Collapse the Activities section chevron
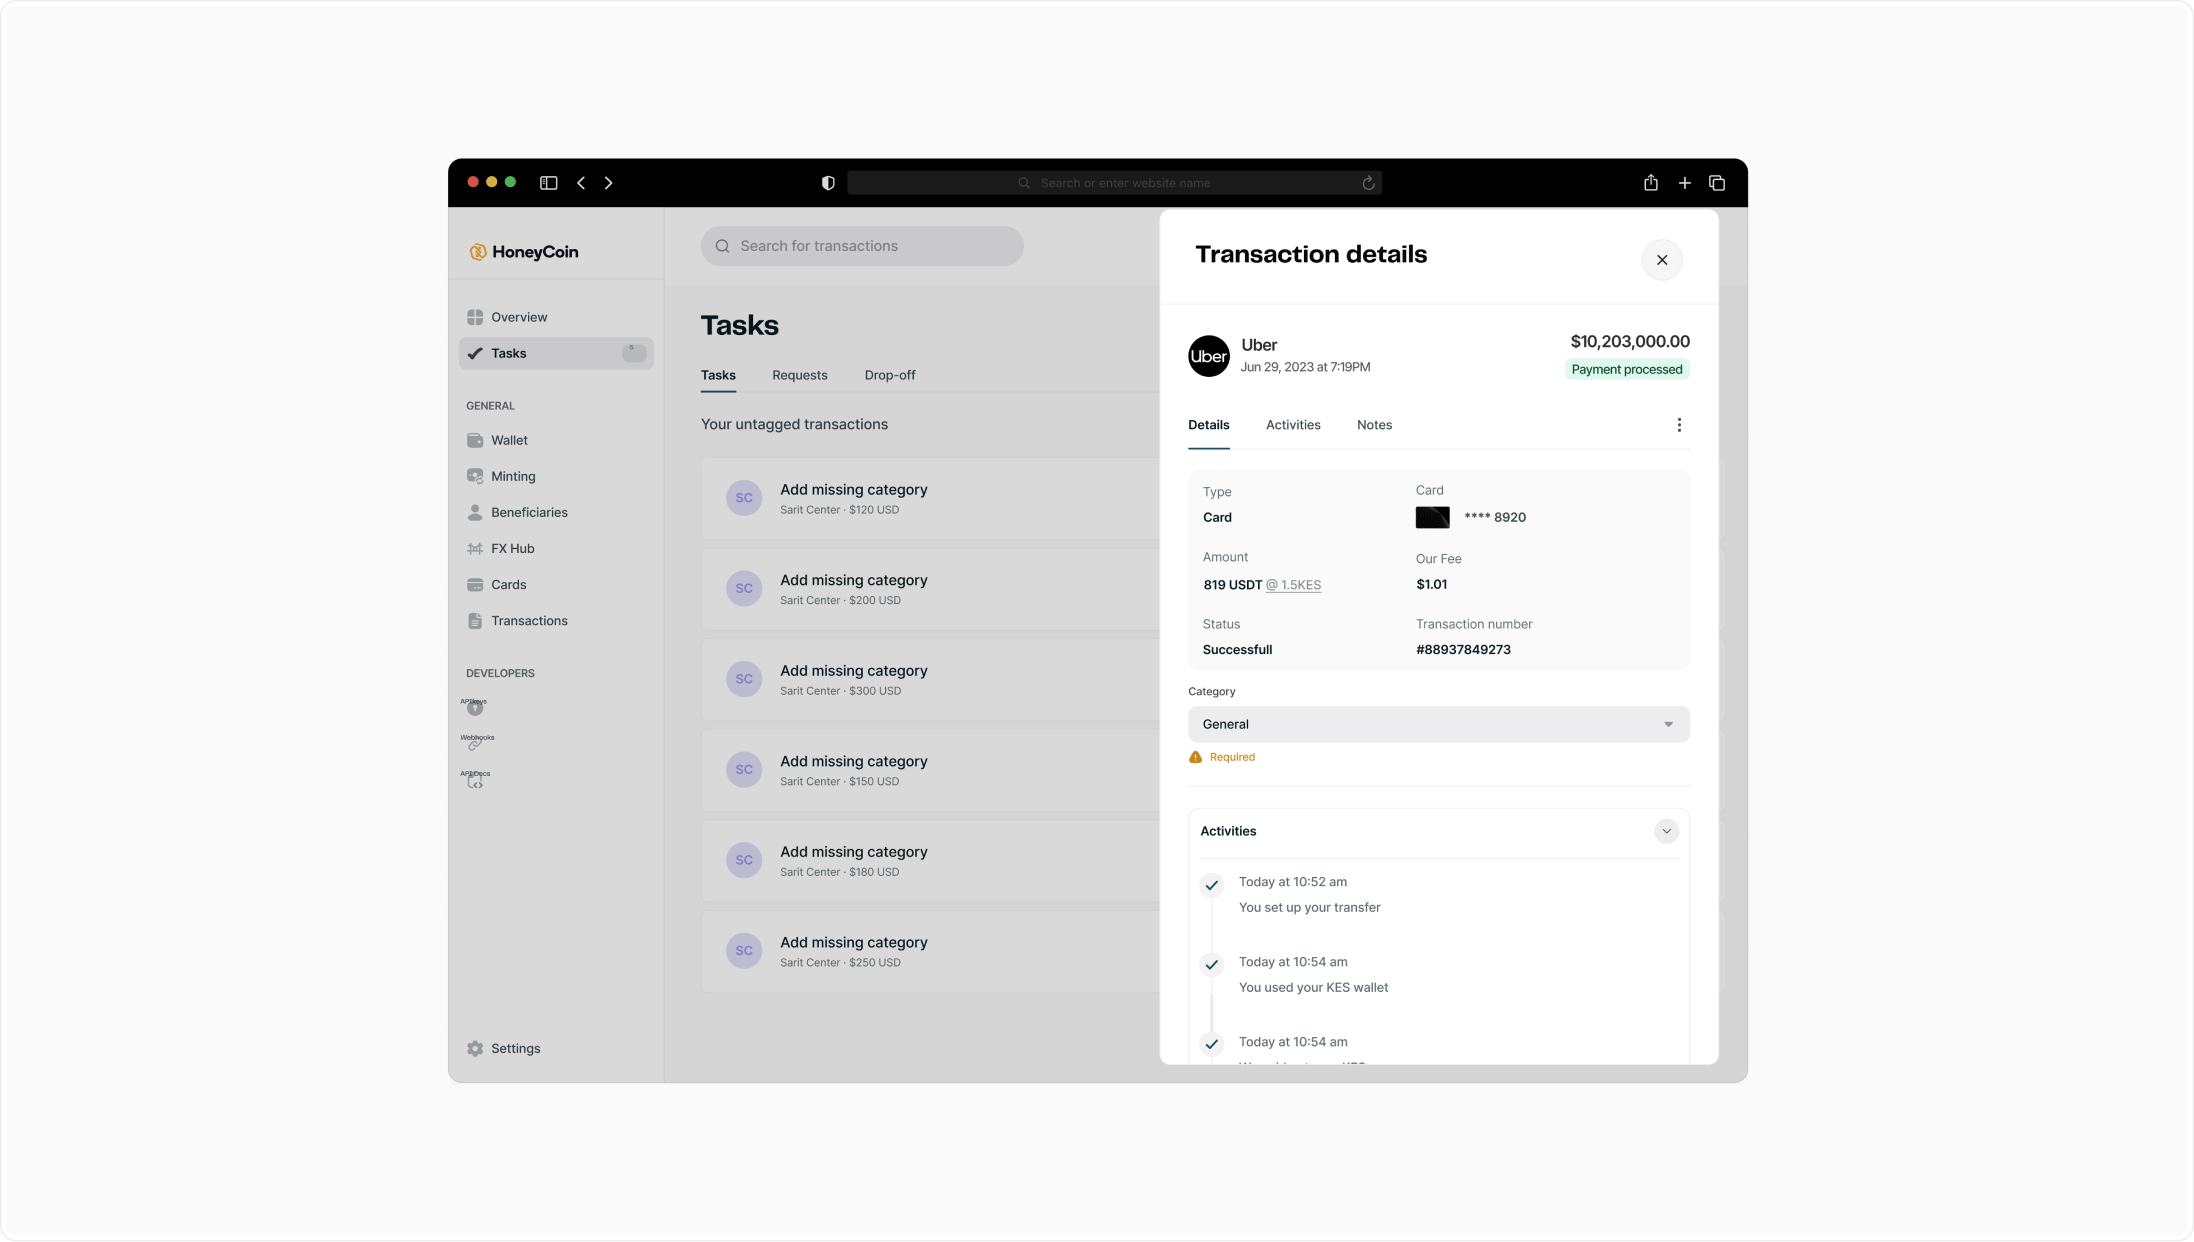The width and height of the screenshot is (2194, 1242). pyautogui.click(x=1666, y=831)
